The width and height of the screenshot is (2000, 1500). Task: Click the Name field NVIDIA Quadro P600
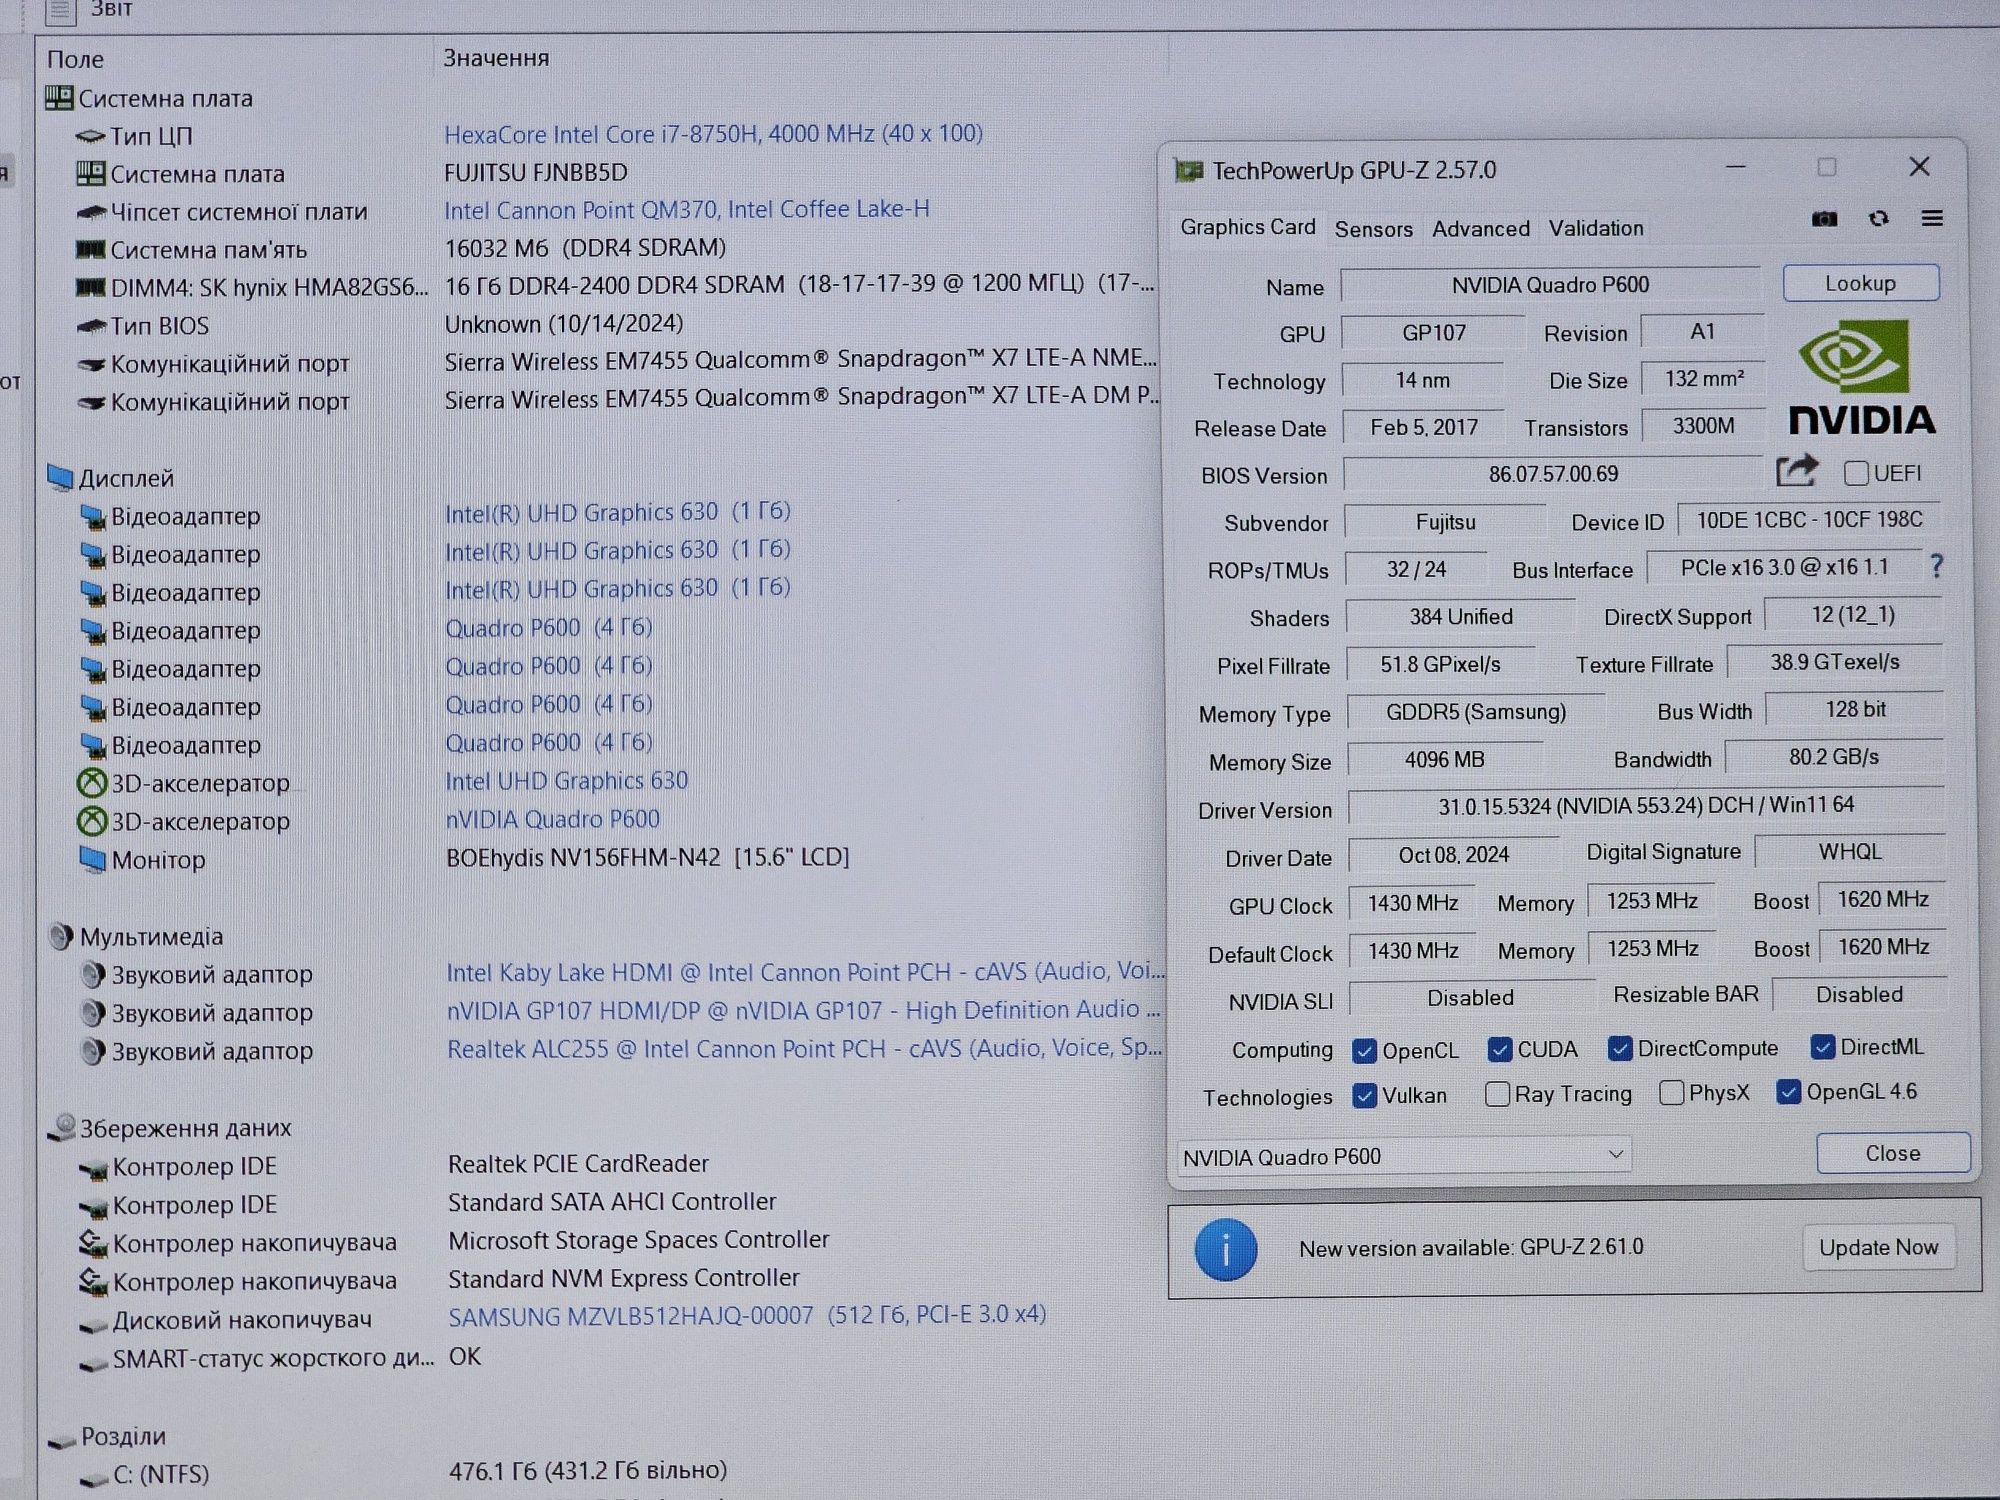[1550, 285]
